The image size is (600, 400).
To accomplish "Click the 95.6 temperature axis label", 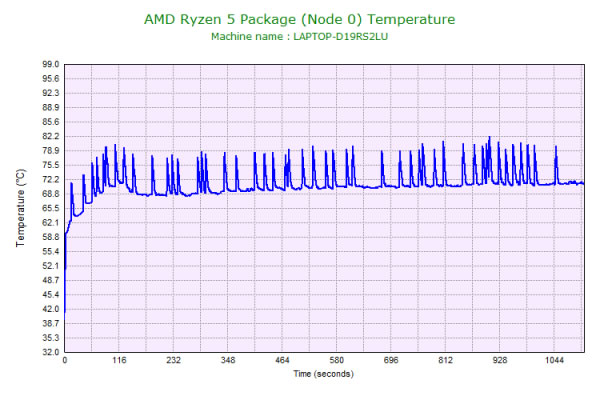I will 51,79.
